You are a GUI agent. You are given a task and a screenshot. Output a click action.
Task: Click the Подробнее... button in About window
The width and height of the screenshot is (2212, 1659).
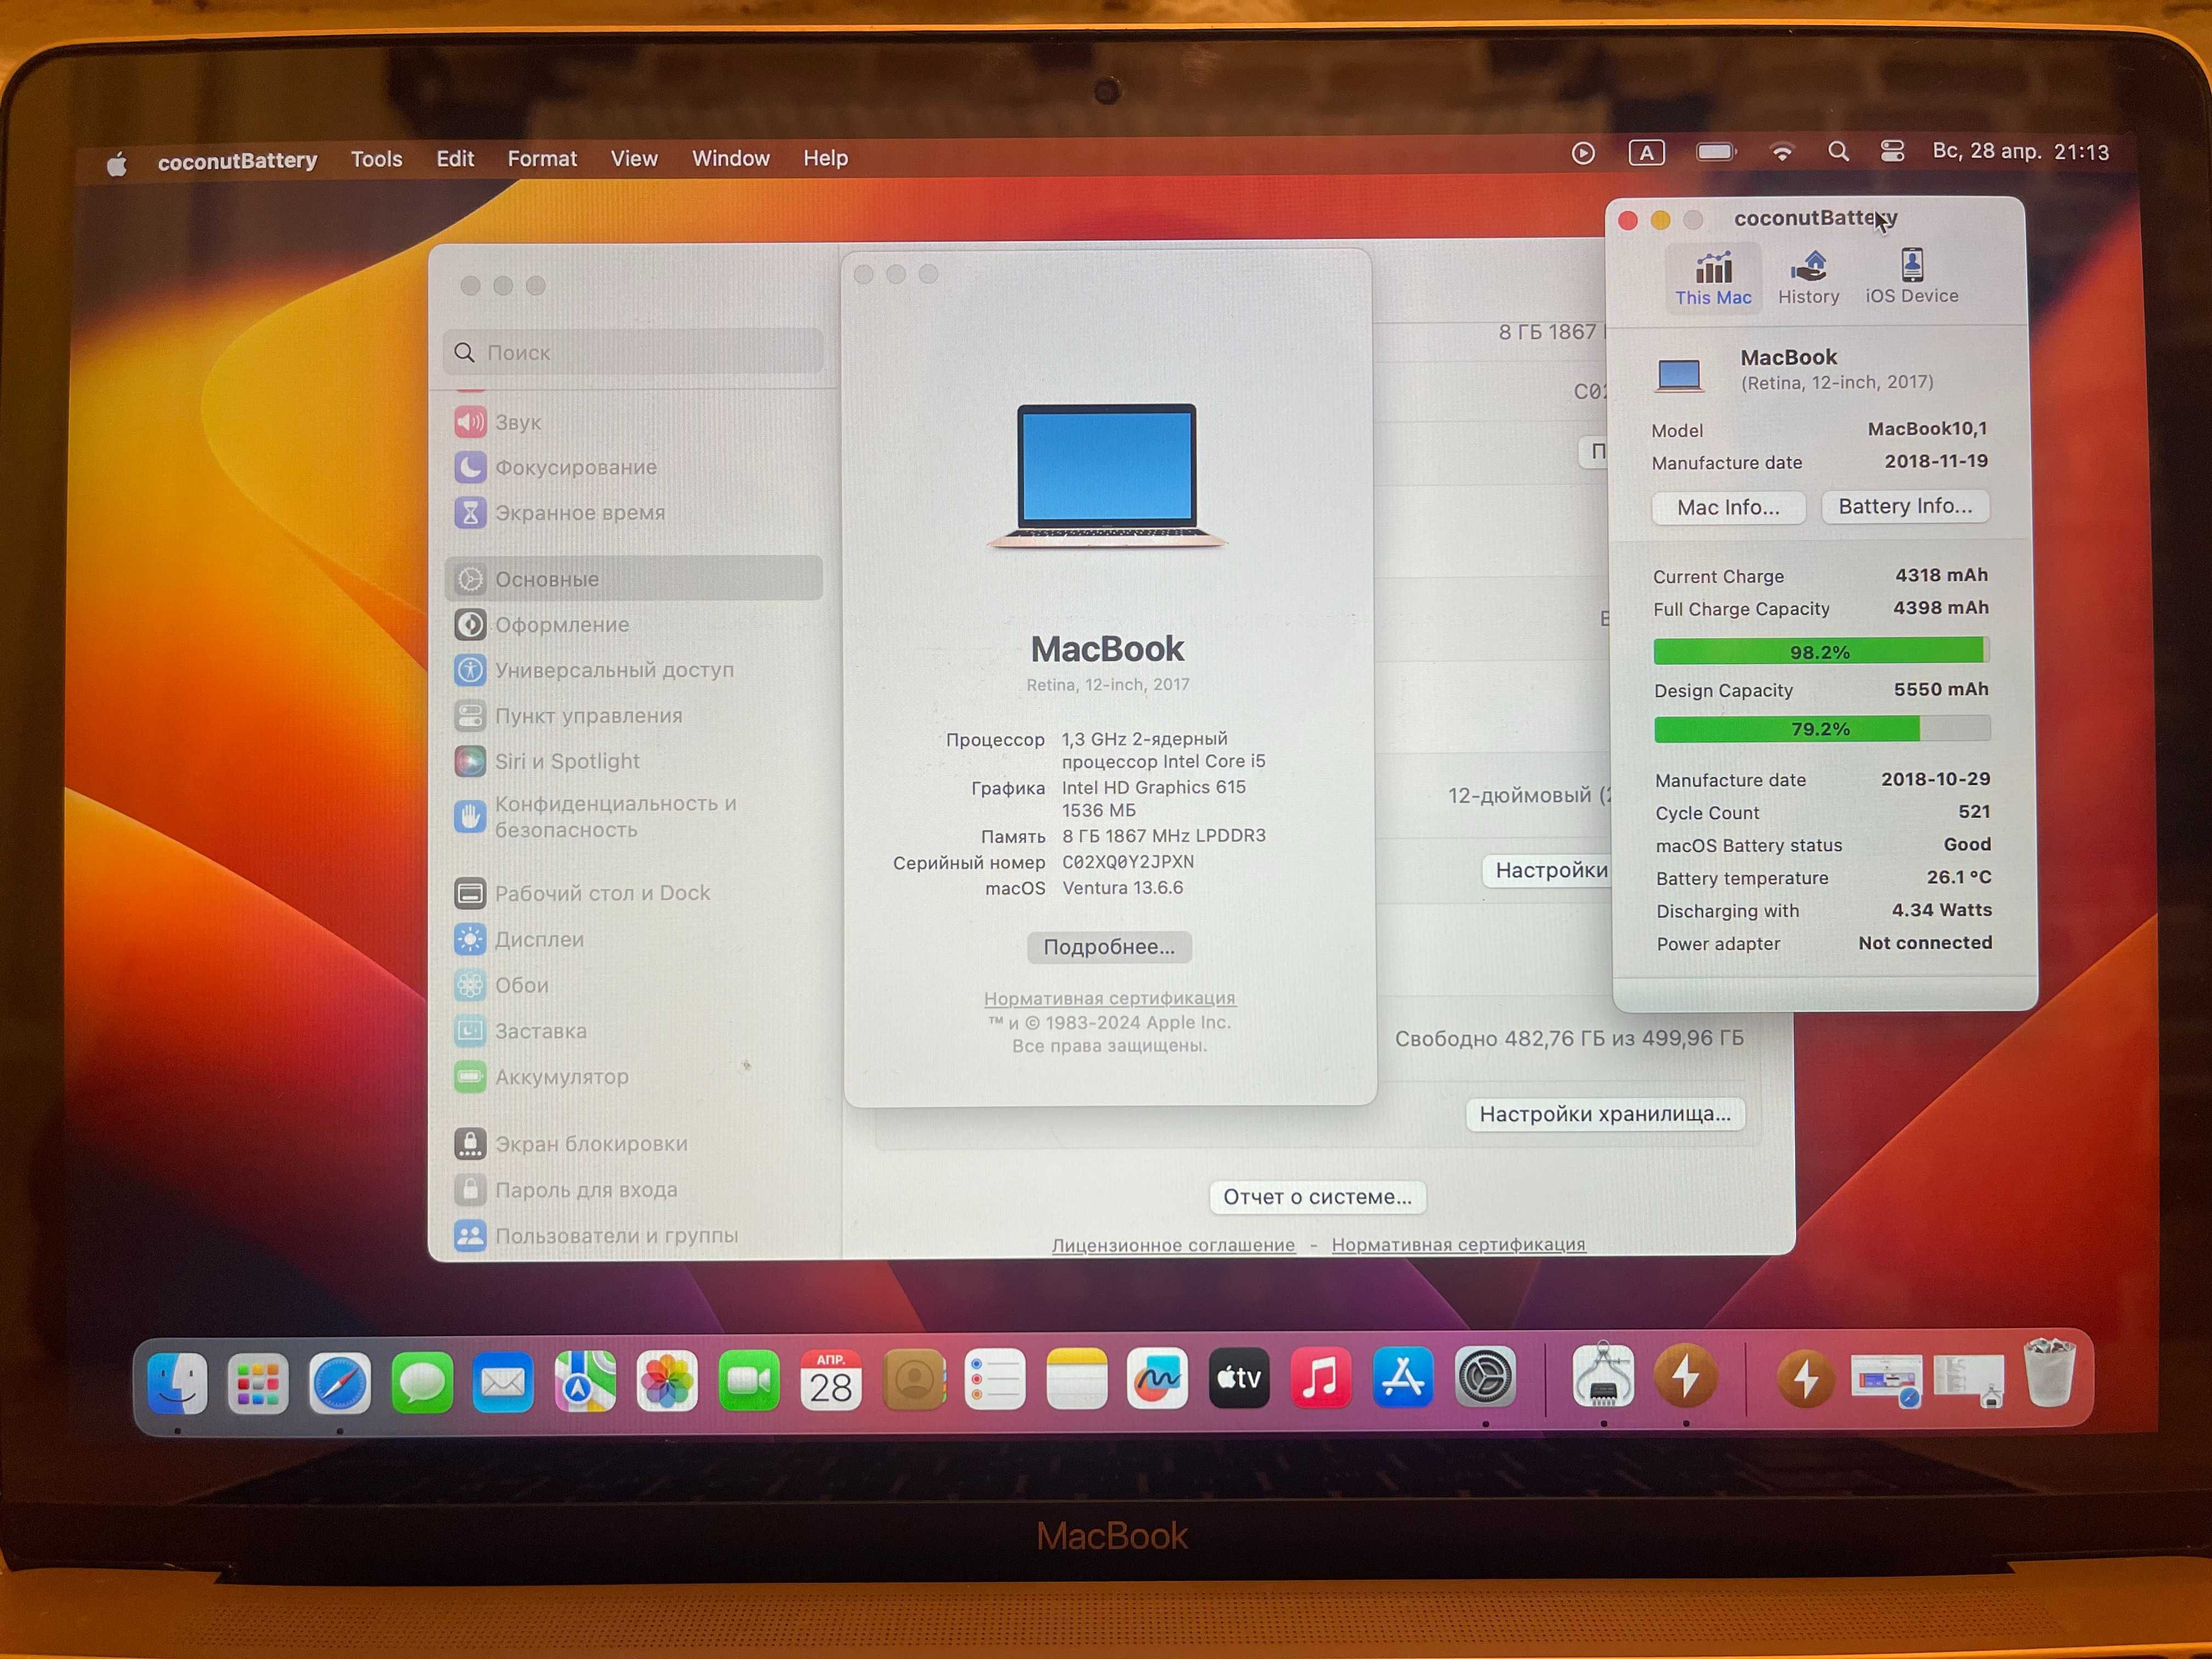click(1109, 947)
